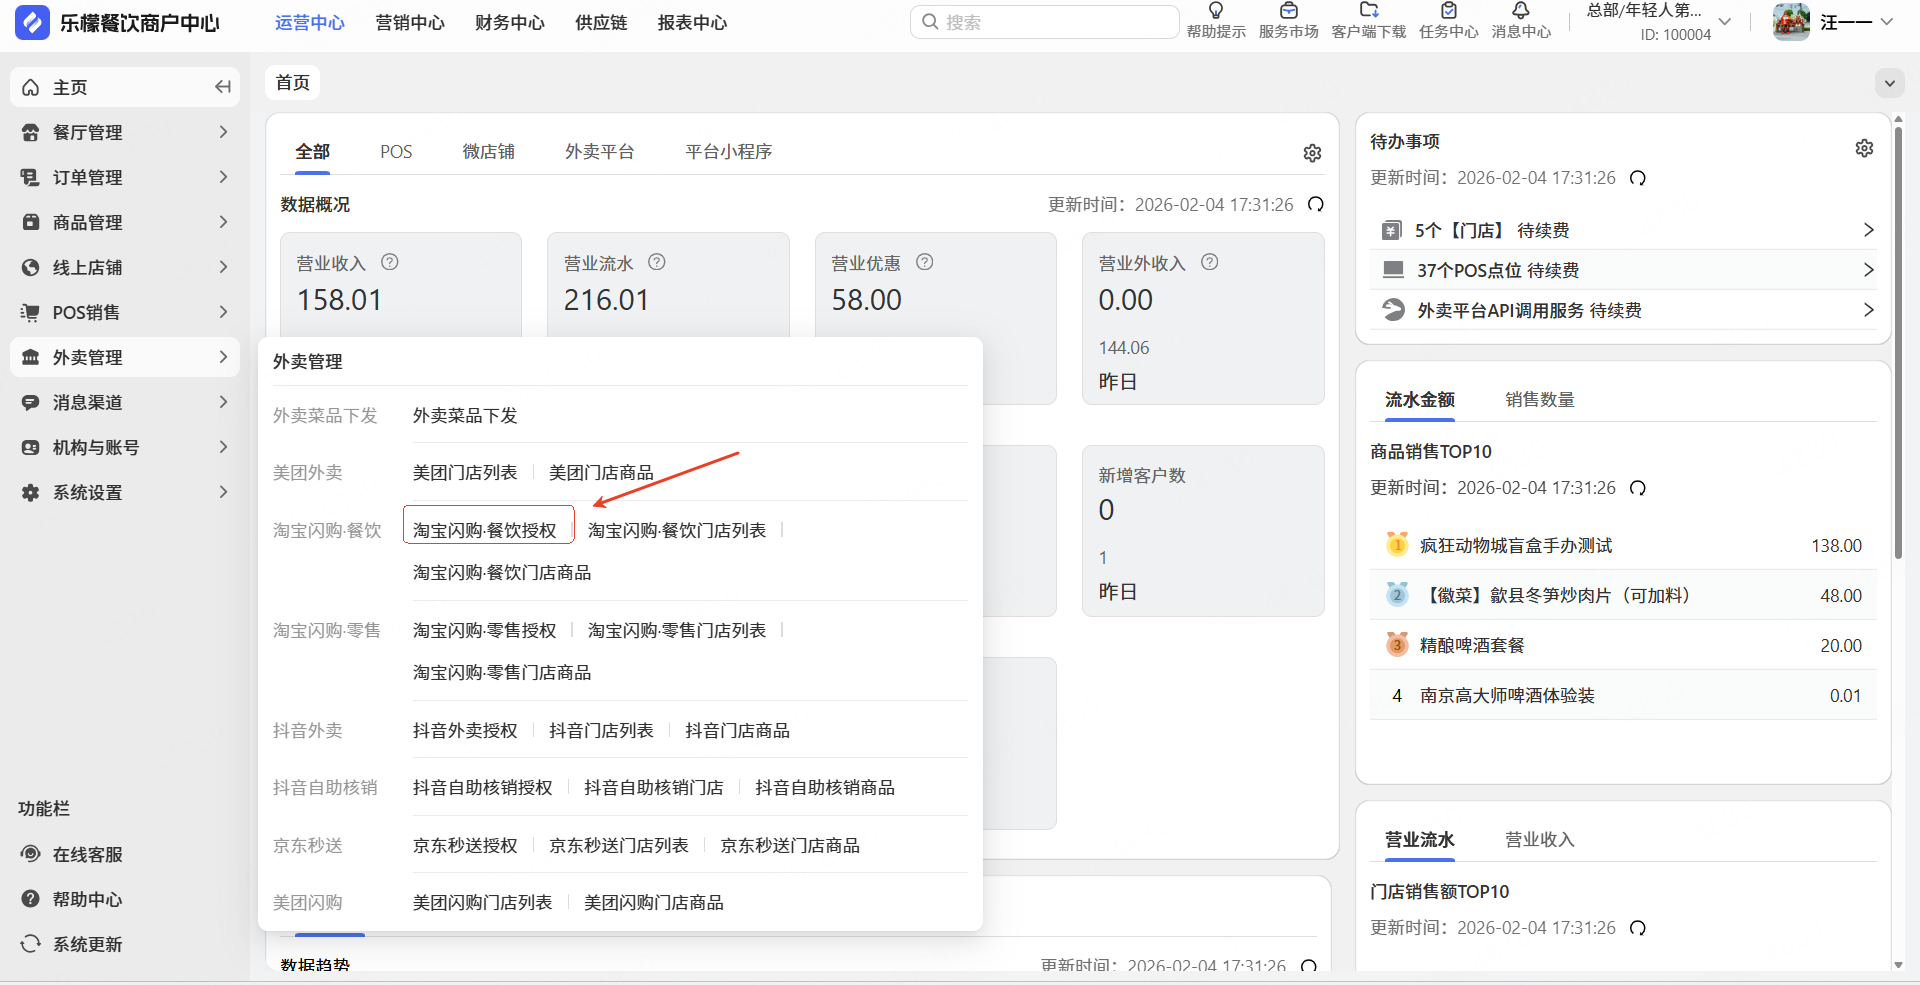The image size is (1920, 985).
Task: Open the 待办事项 settings gear
Action: click(1864, 148)
